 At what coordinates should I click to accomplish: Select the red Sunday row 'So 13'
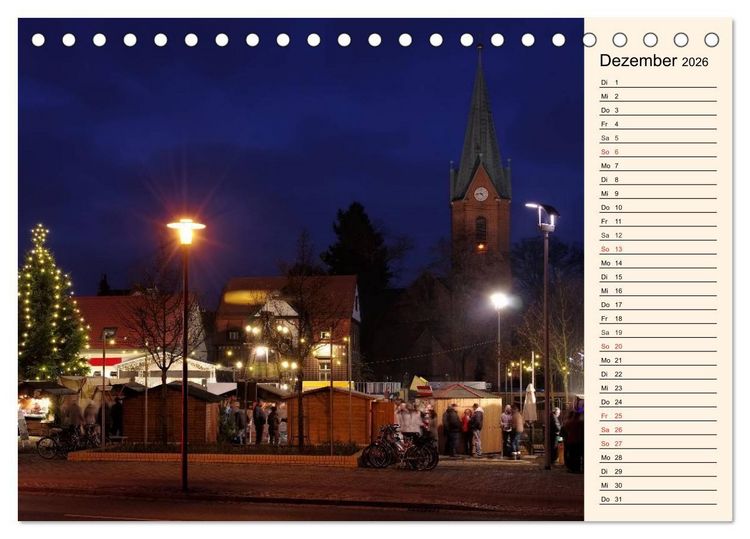click(x=658, y=249)
